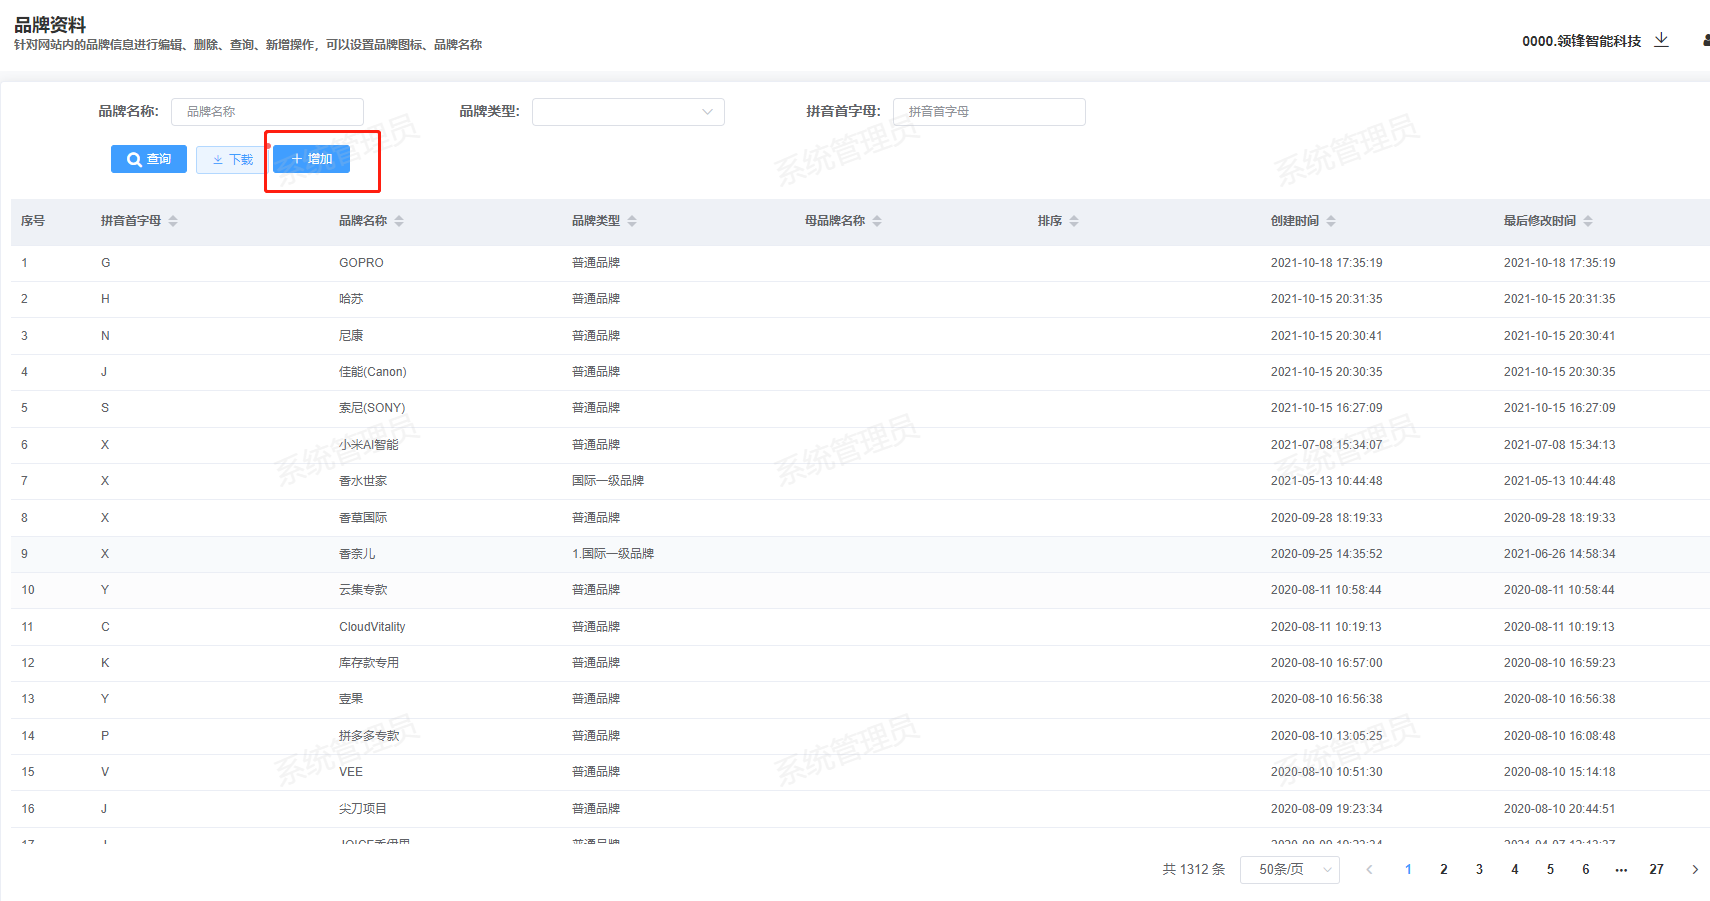
Task: Click pinyin letter G in GOPRO row
Action: 106,263
